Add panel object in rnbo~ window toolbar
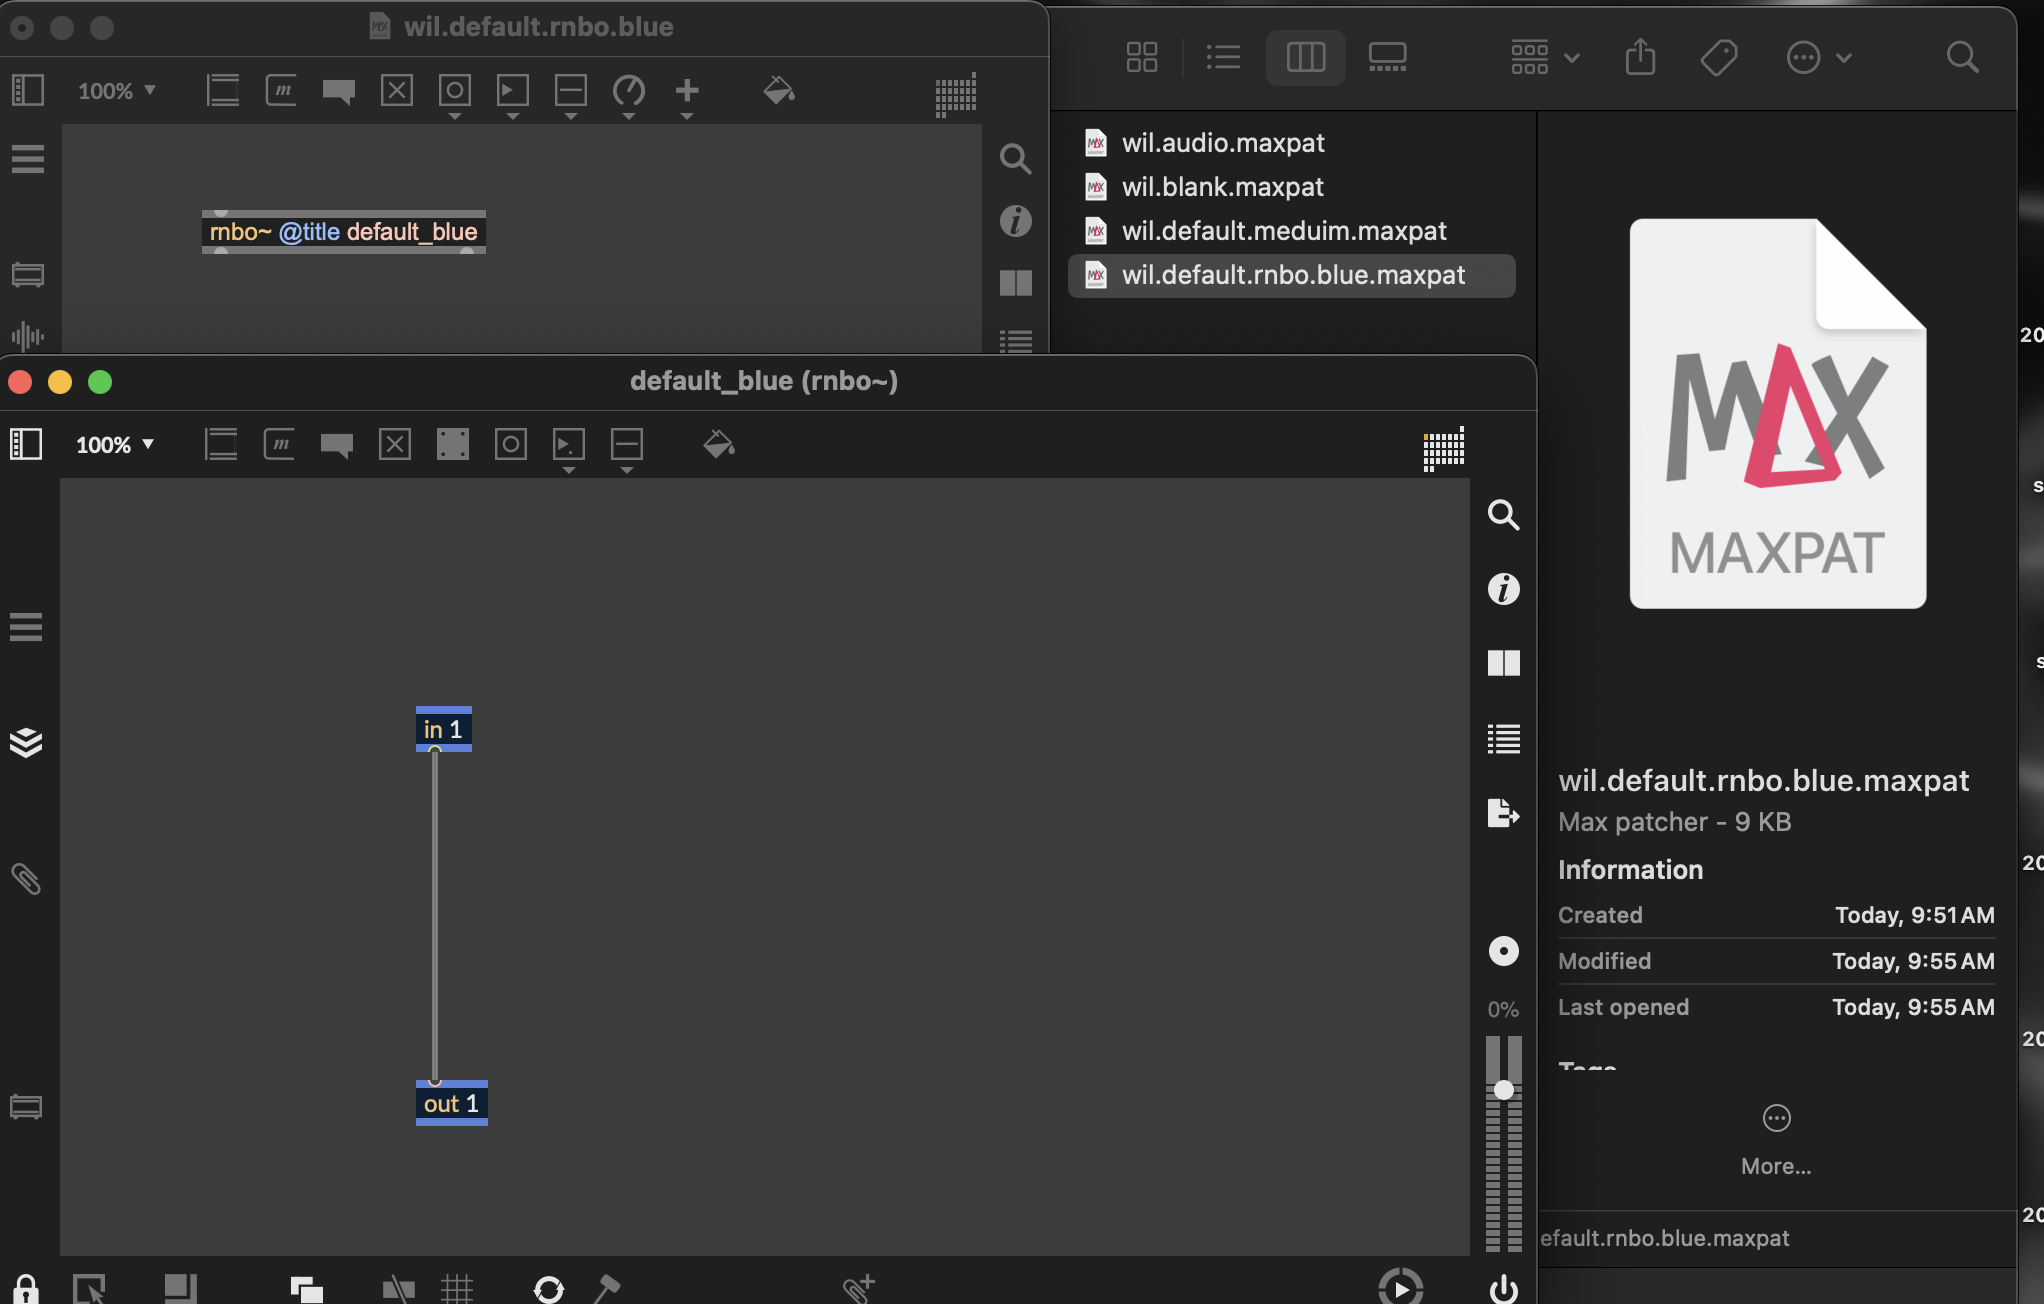2044x1304 pixels. [453, 444]
